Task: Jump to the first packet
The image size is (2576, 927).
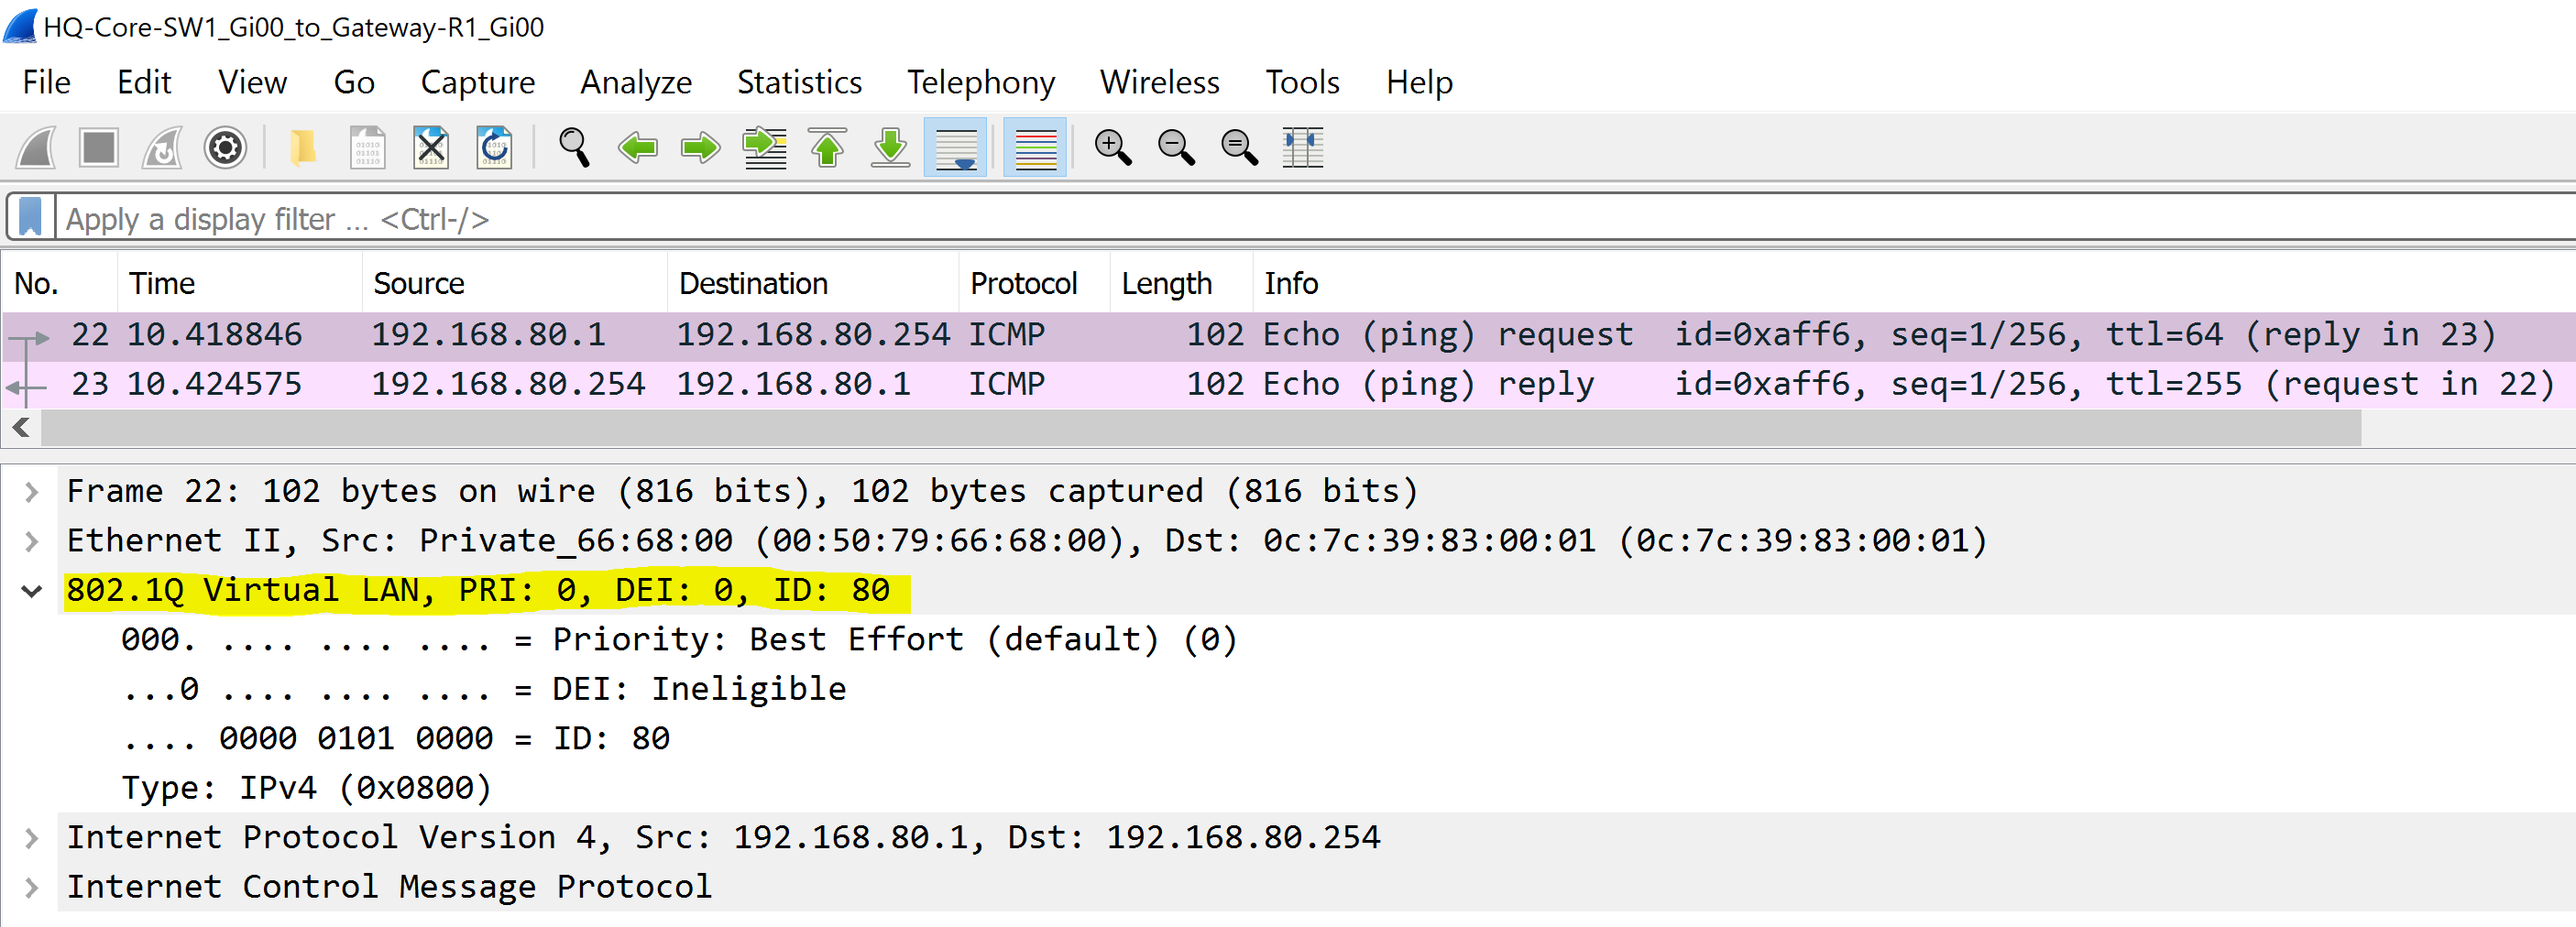Action: tap(827, 148)
